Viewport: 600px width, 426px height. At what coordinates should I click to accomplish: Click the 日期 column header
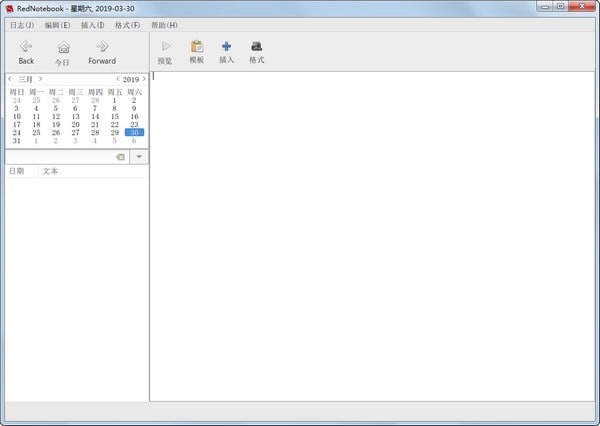coord(17,171)
